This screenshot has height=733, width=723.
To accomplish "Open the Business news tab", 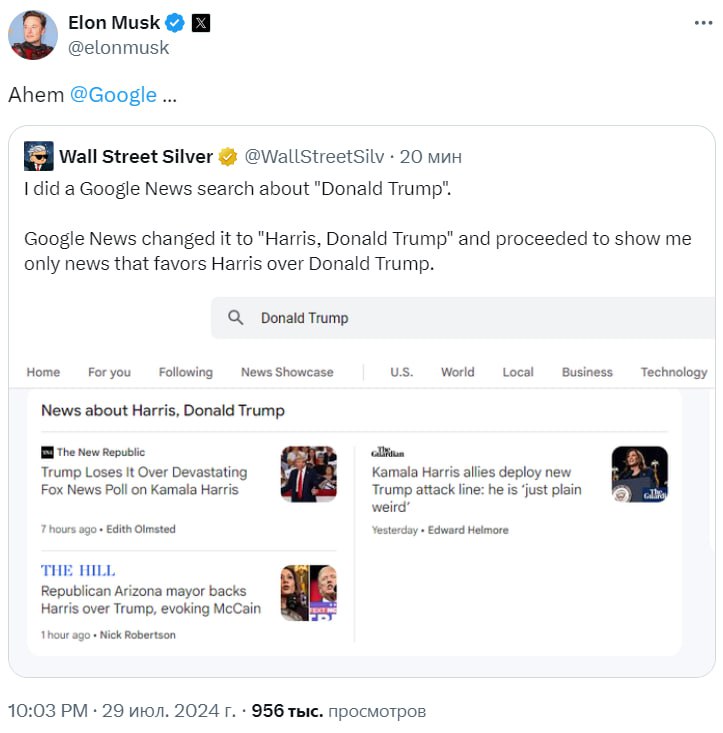I will click(587, 372).
